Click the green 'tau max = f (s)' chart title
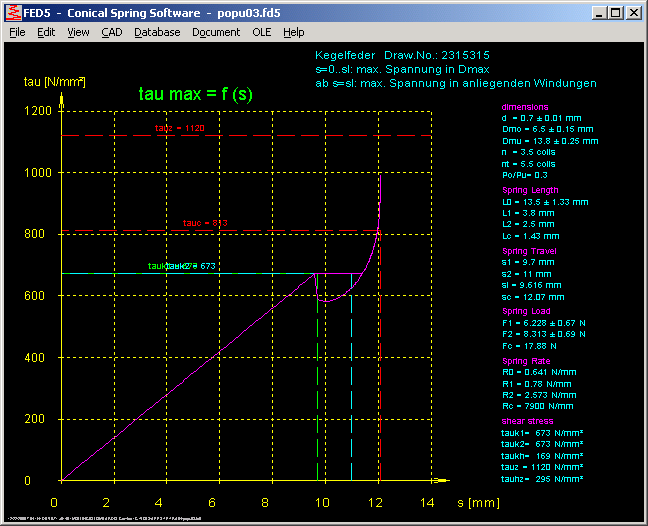The width and height of the screenshot is (648, 526). pyautogui.click(x=193, y=92)
